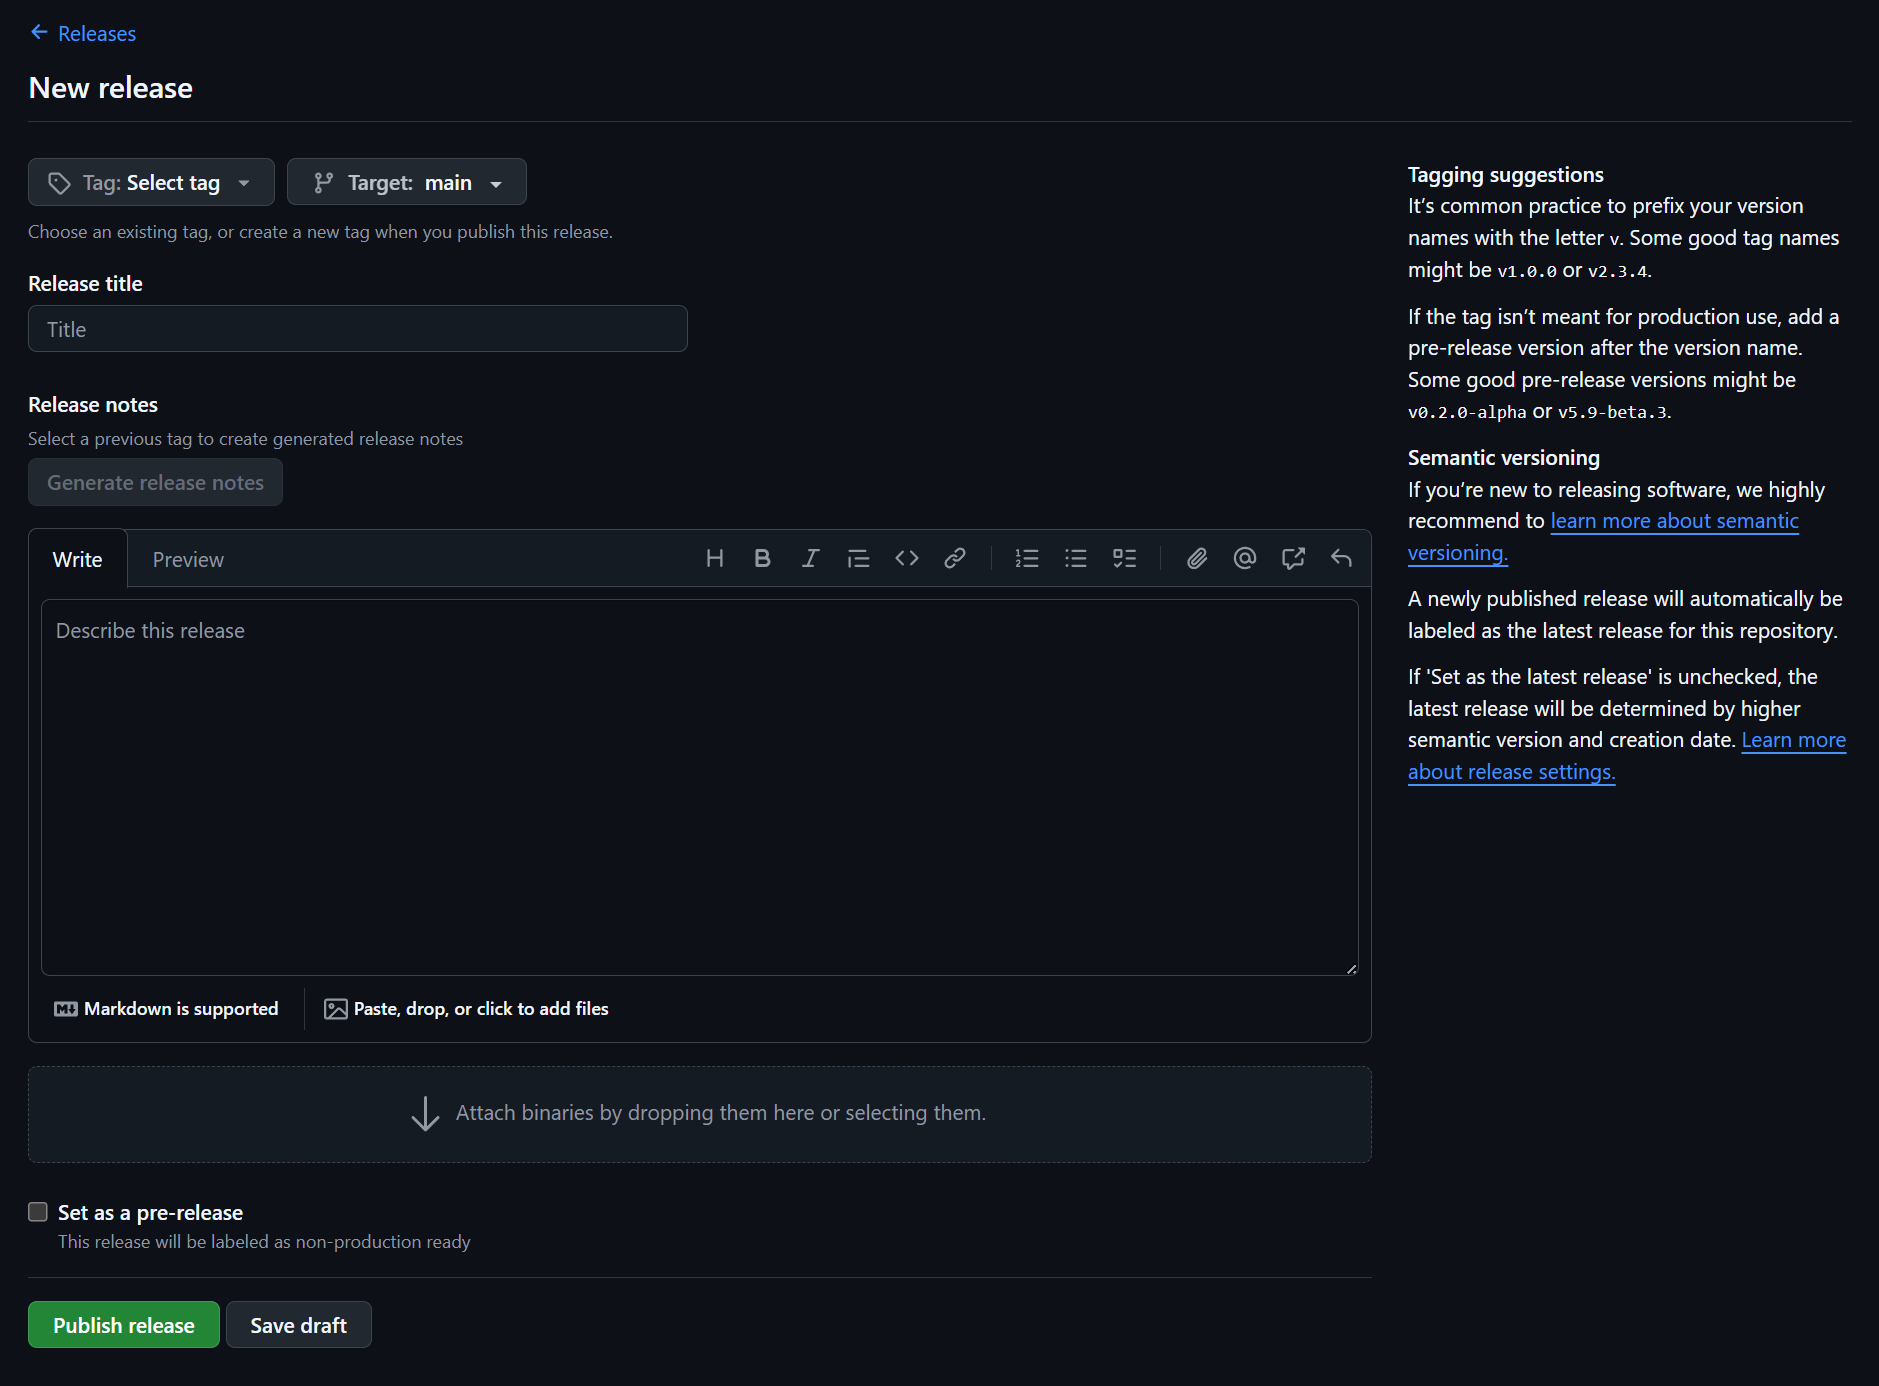This screenshot has height=1386, width=1879.
Task: Click the Publish release button
Action: [x=124, y=1325]
